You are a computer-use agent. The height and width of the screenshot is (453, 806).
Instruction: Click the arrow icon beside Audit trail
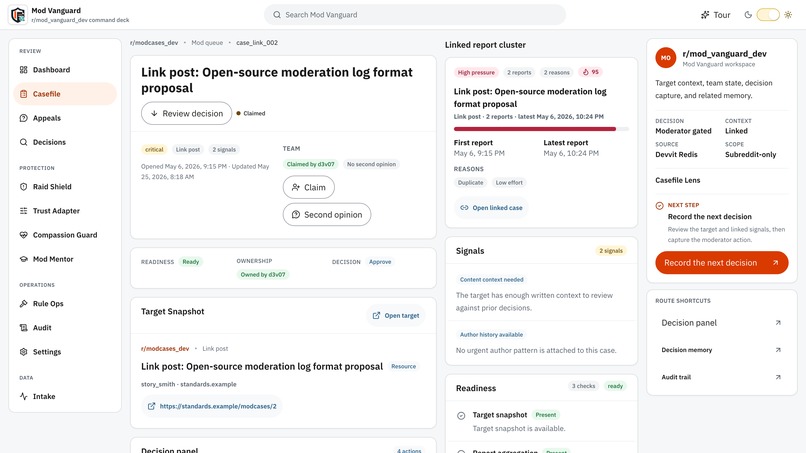778,377
